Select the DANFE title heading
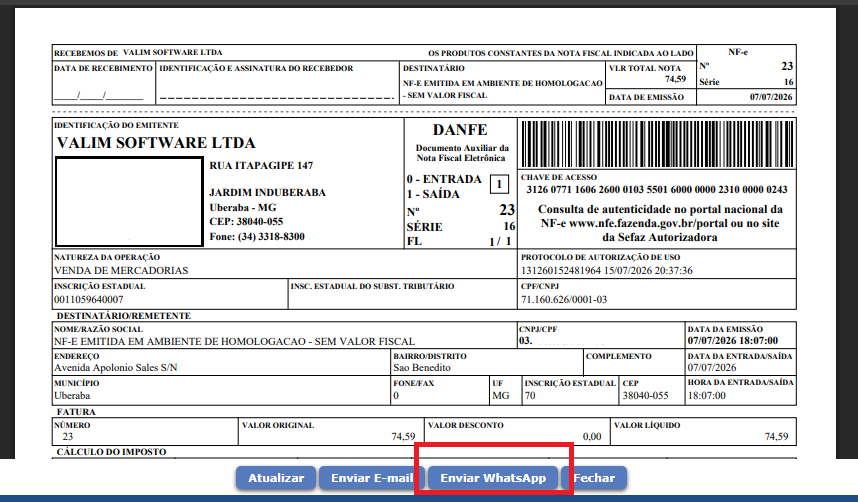Image resolution: width=858 pixels, height=502 pixels. tap(460, 130)
